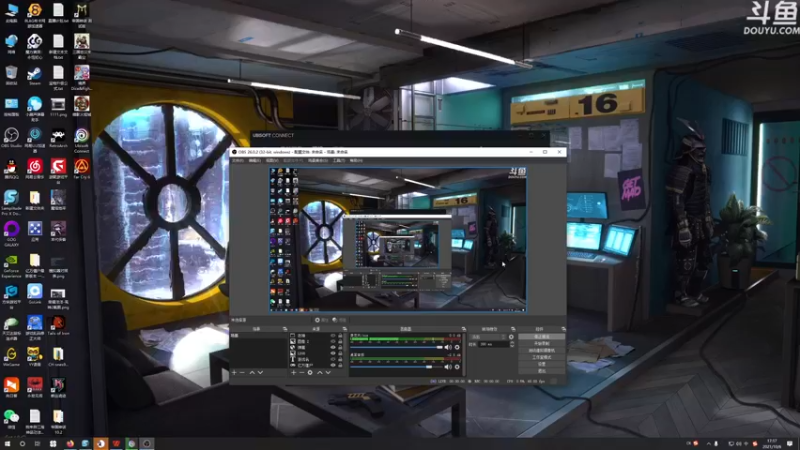Open the 视图 menu in OBS
Image resolution: width=800 pixels, height=450 pixels.
[272, 160]
